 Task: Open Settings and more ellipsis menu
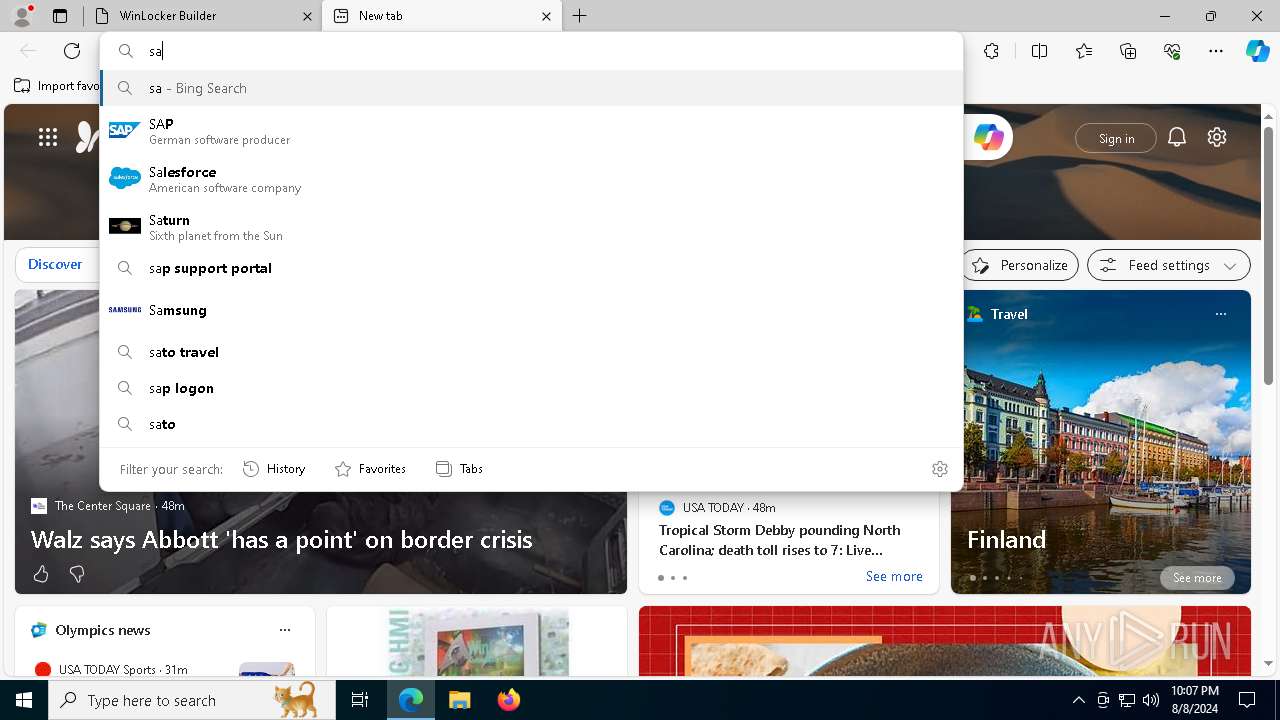tap(1216, 51)
